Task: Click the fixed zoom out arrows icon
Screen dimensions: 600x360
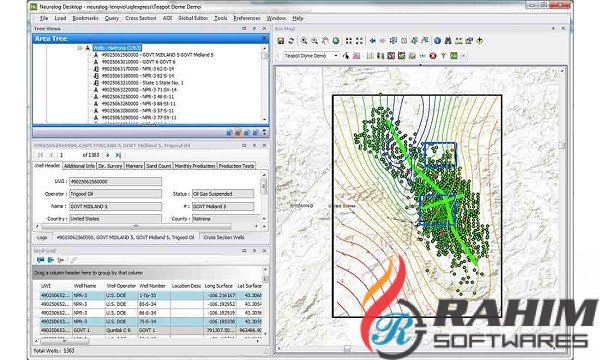Action: [x=359, y=41]
